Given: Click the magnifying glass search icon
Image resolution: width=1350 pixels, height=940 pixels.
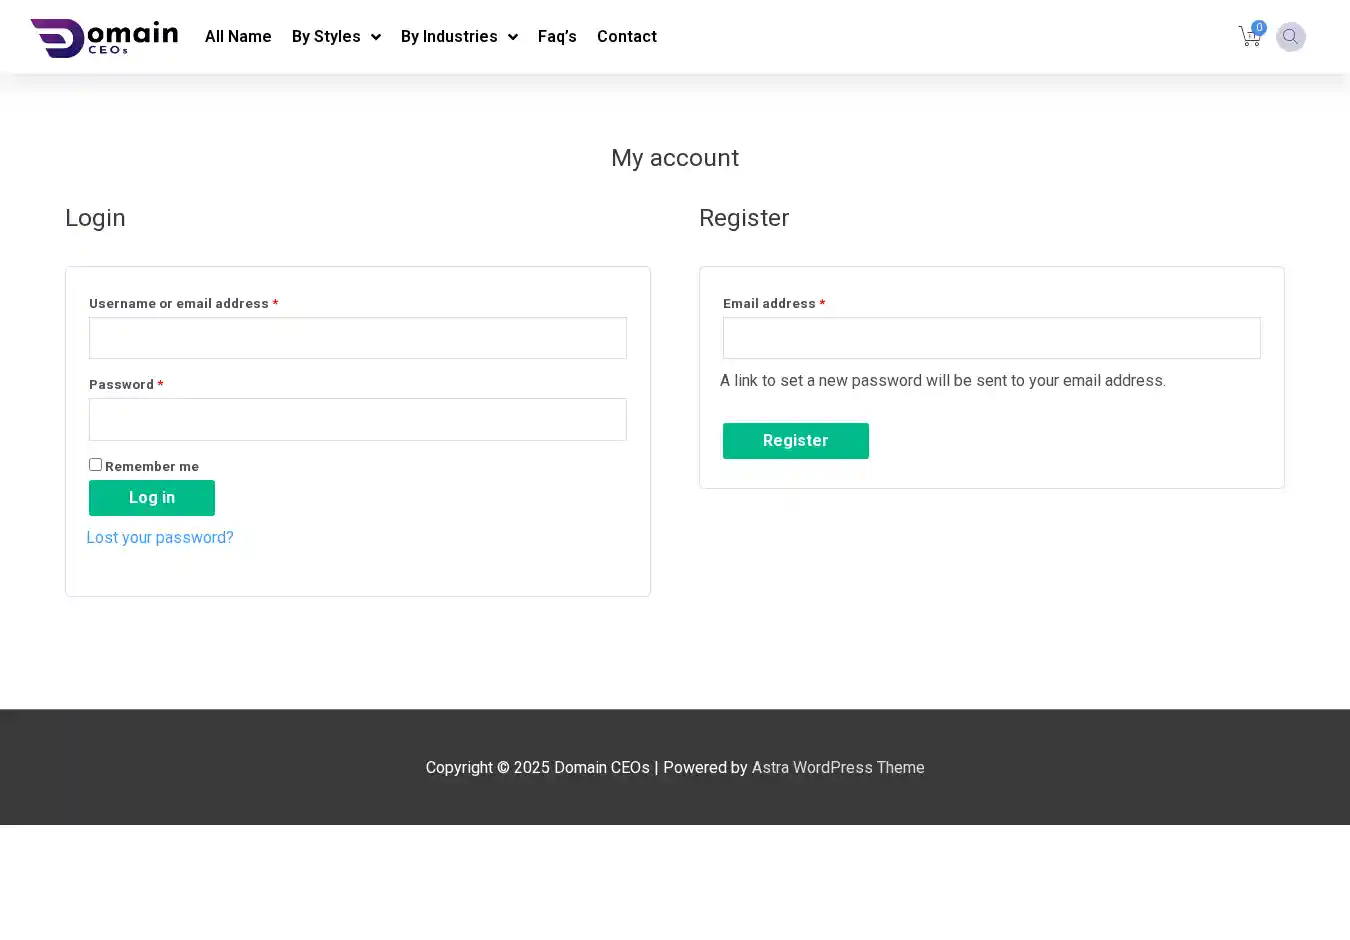Looking at the screenshot, I should 1290,37.
